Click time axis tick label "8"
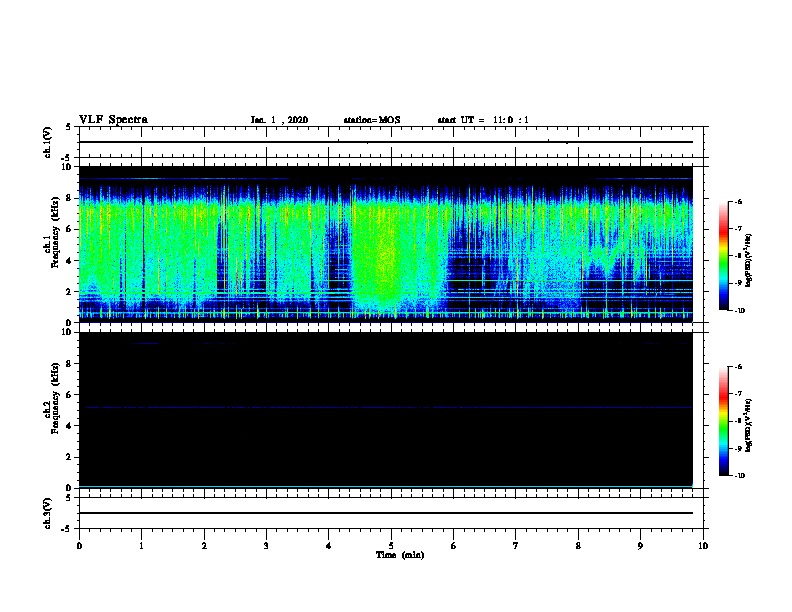 click(x=578, y=546)
